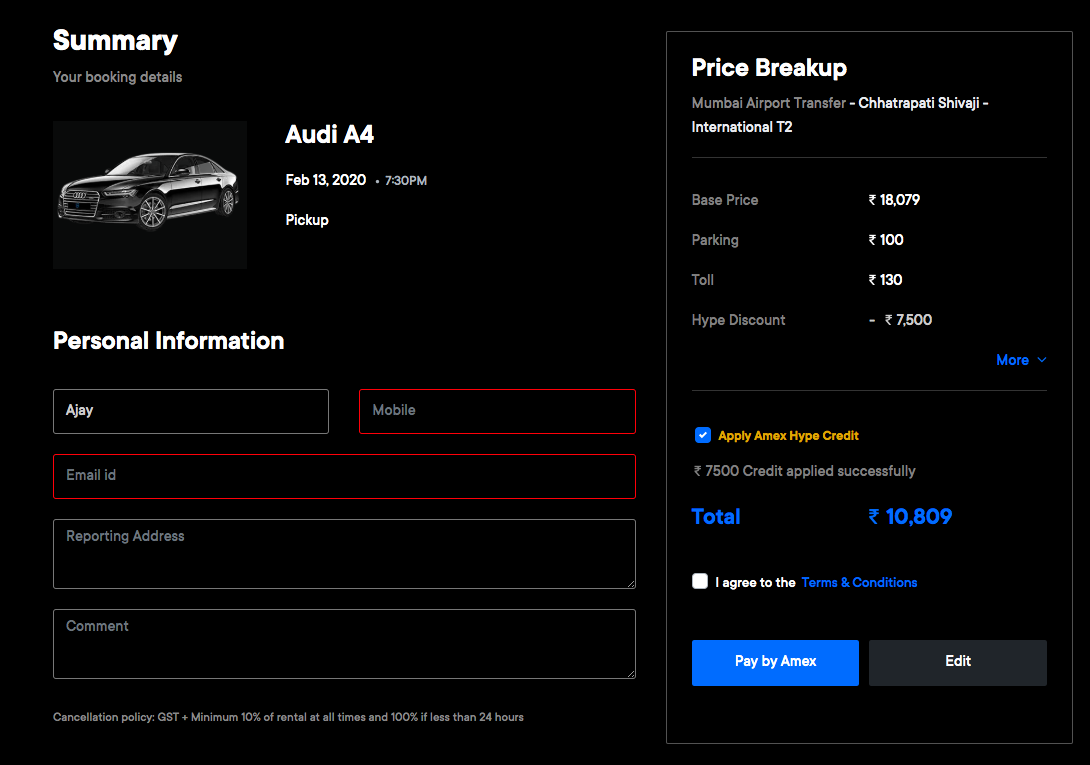This screenshot has height=765, width=1090.
Task: Click the cancellation policy text
Action: click(287, 717)
